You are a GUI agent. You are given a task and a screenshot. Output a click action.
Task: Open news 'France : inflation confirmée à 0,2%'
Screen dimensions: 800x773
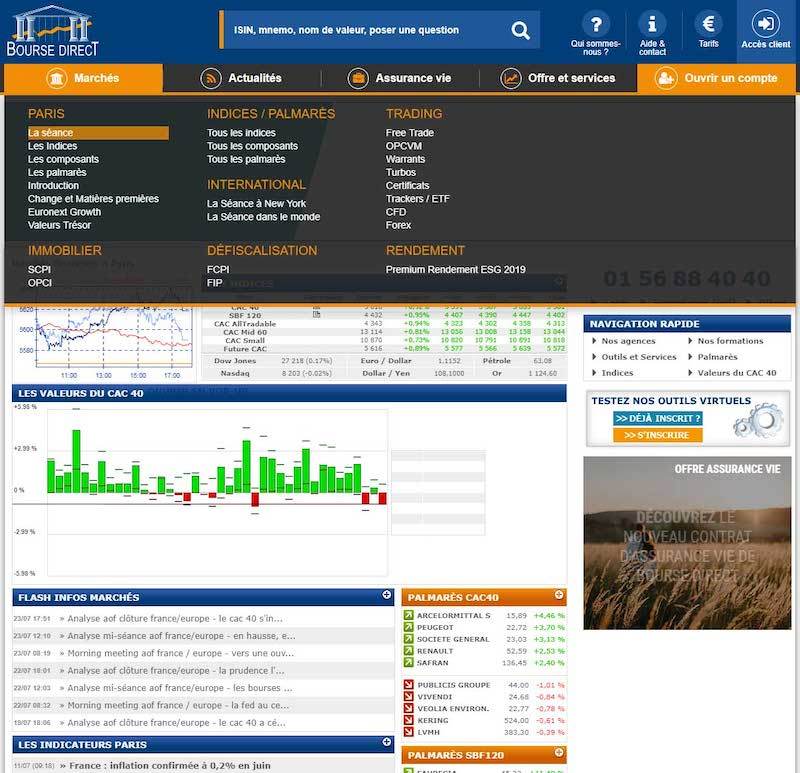[x=170, y=765]
